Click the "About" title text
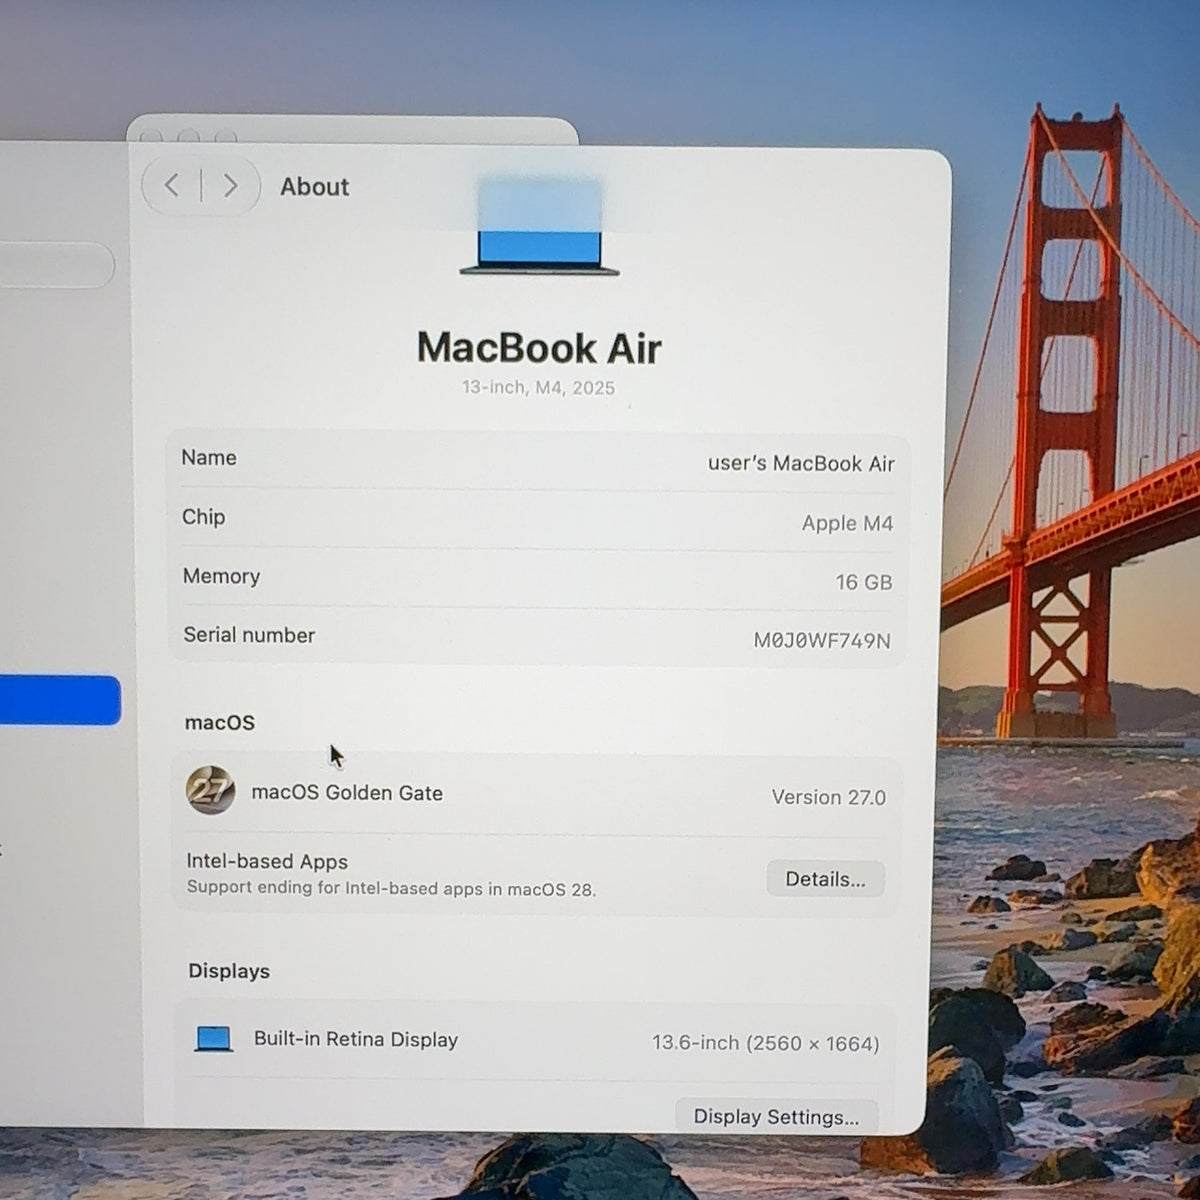The height and width of the screenshot is (1200, 1200). 315,187
